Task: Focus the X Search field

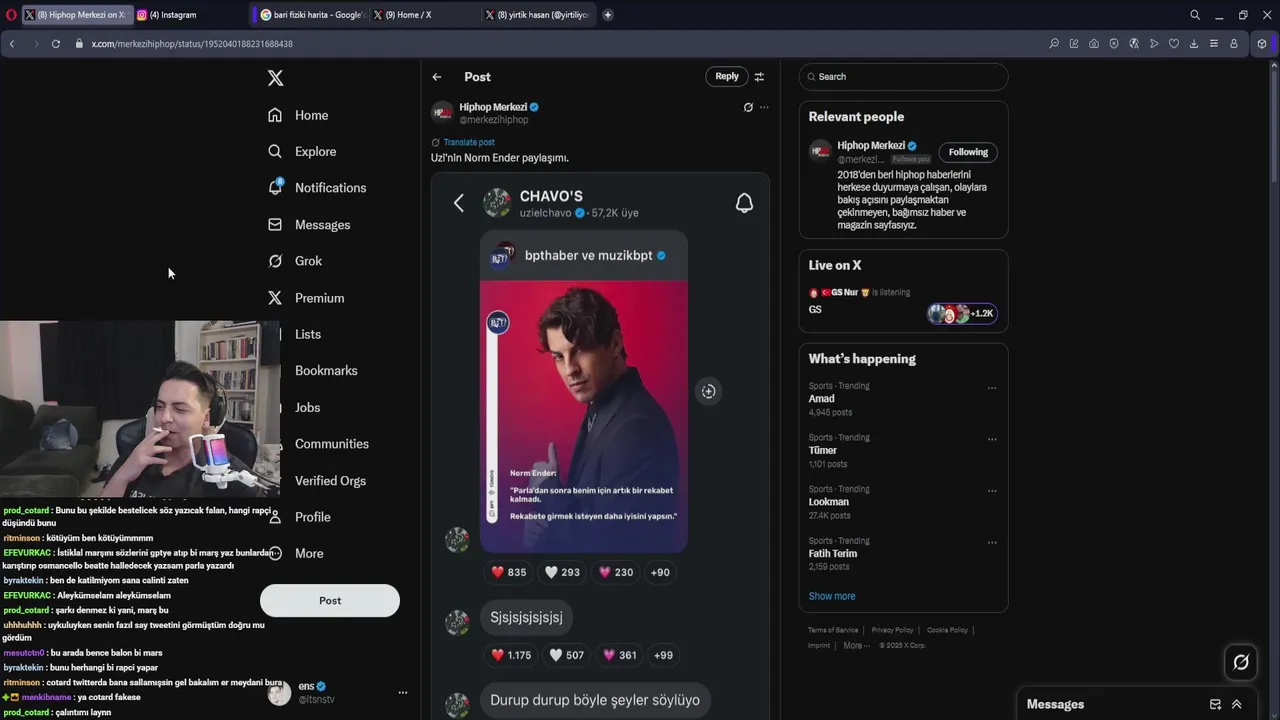Action: [x=903, y=77]
